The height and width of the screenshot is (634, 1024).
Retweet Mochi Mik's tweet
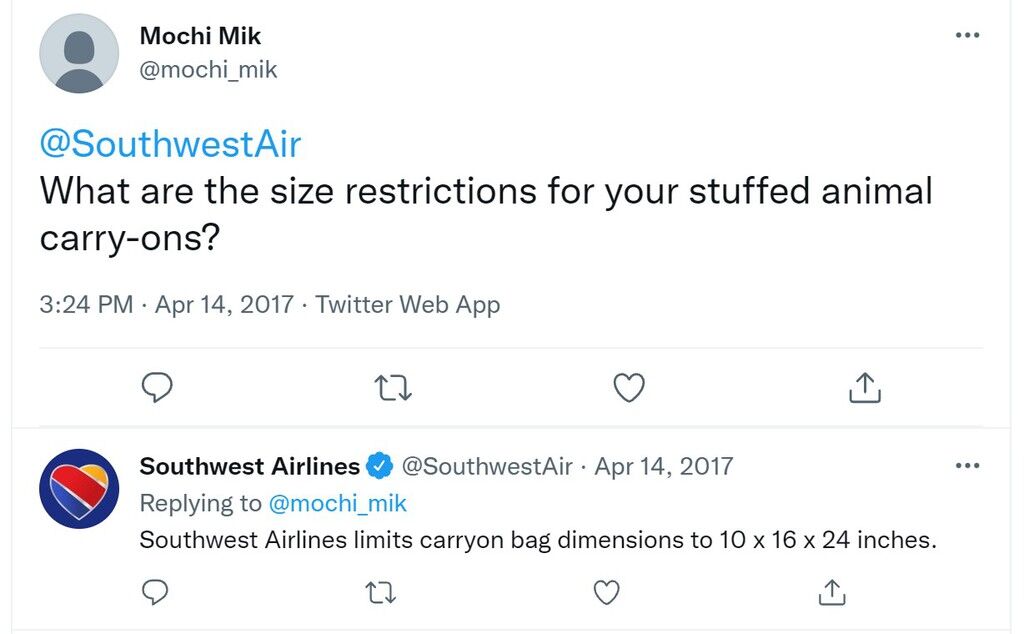[393, 387]
